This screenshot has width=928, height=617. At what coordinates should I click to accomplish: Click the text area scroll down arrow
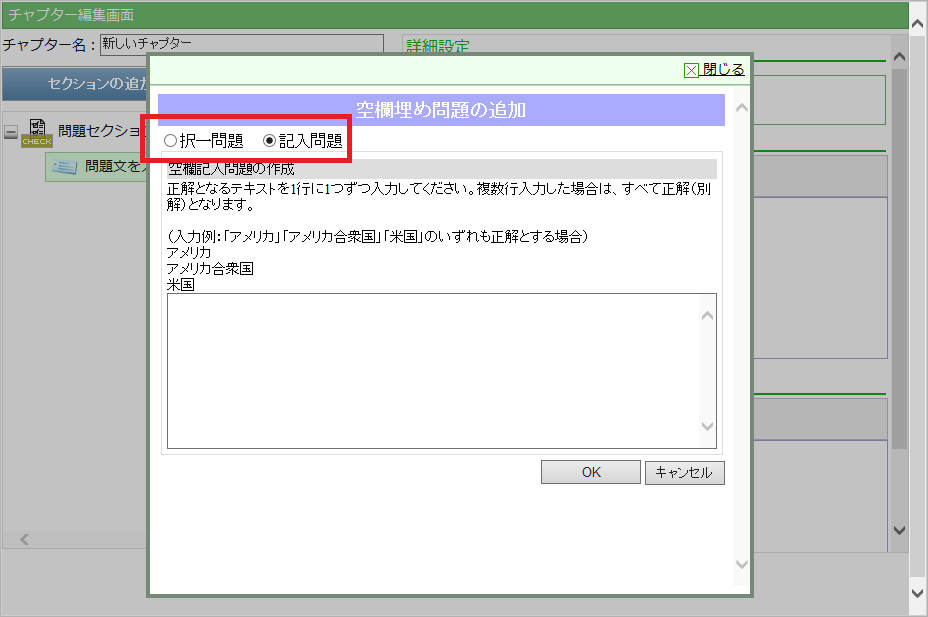pyautogui.click(x=707, y=426)
